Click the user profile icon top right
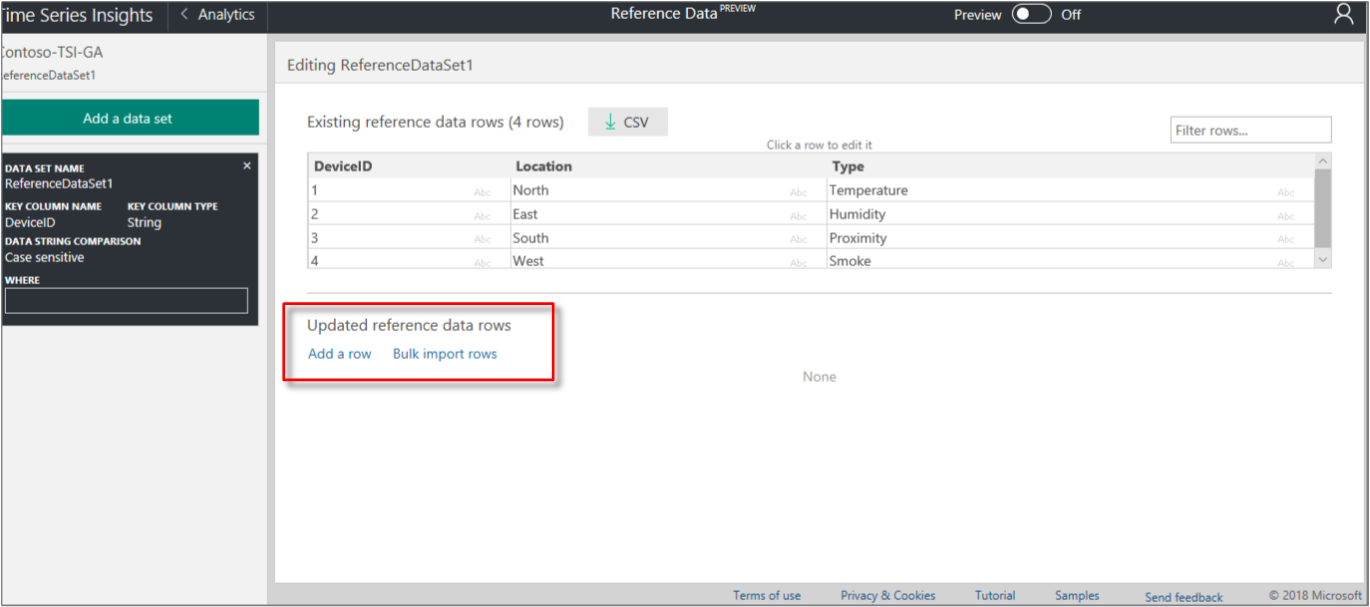Viewport: 1370px width, 607px height. pyautogui.click(x=1343, y=14)
